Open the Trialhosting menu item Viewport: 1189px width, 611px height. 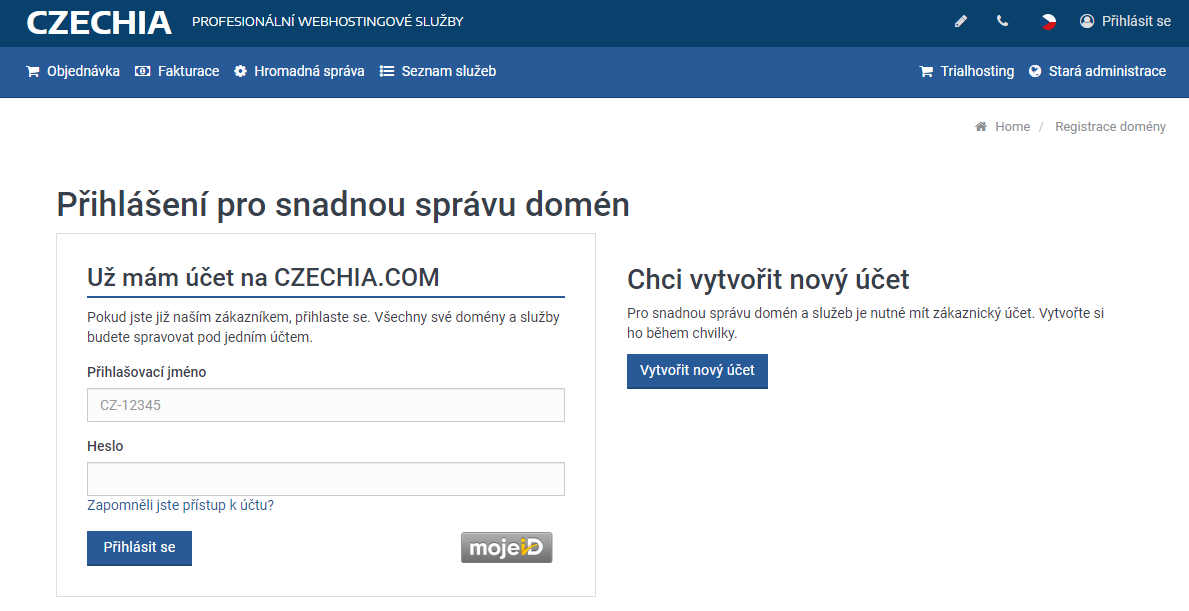[x=967, y=71]
